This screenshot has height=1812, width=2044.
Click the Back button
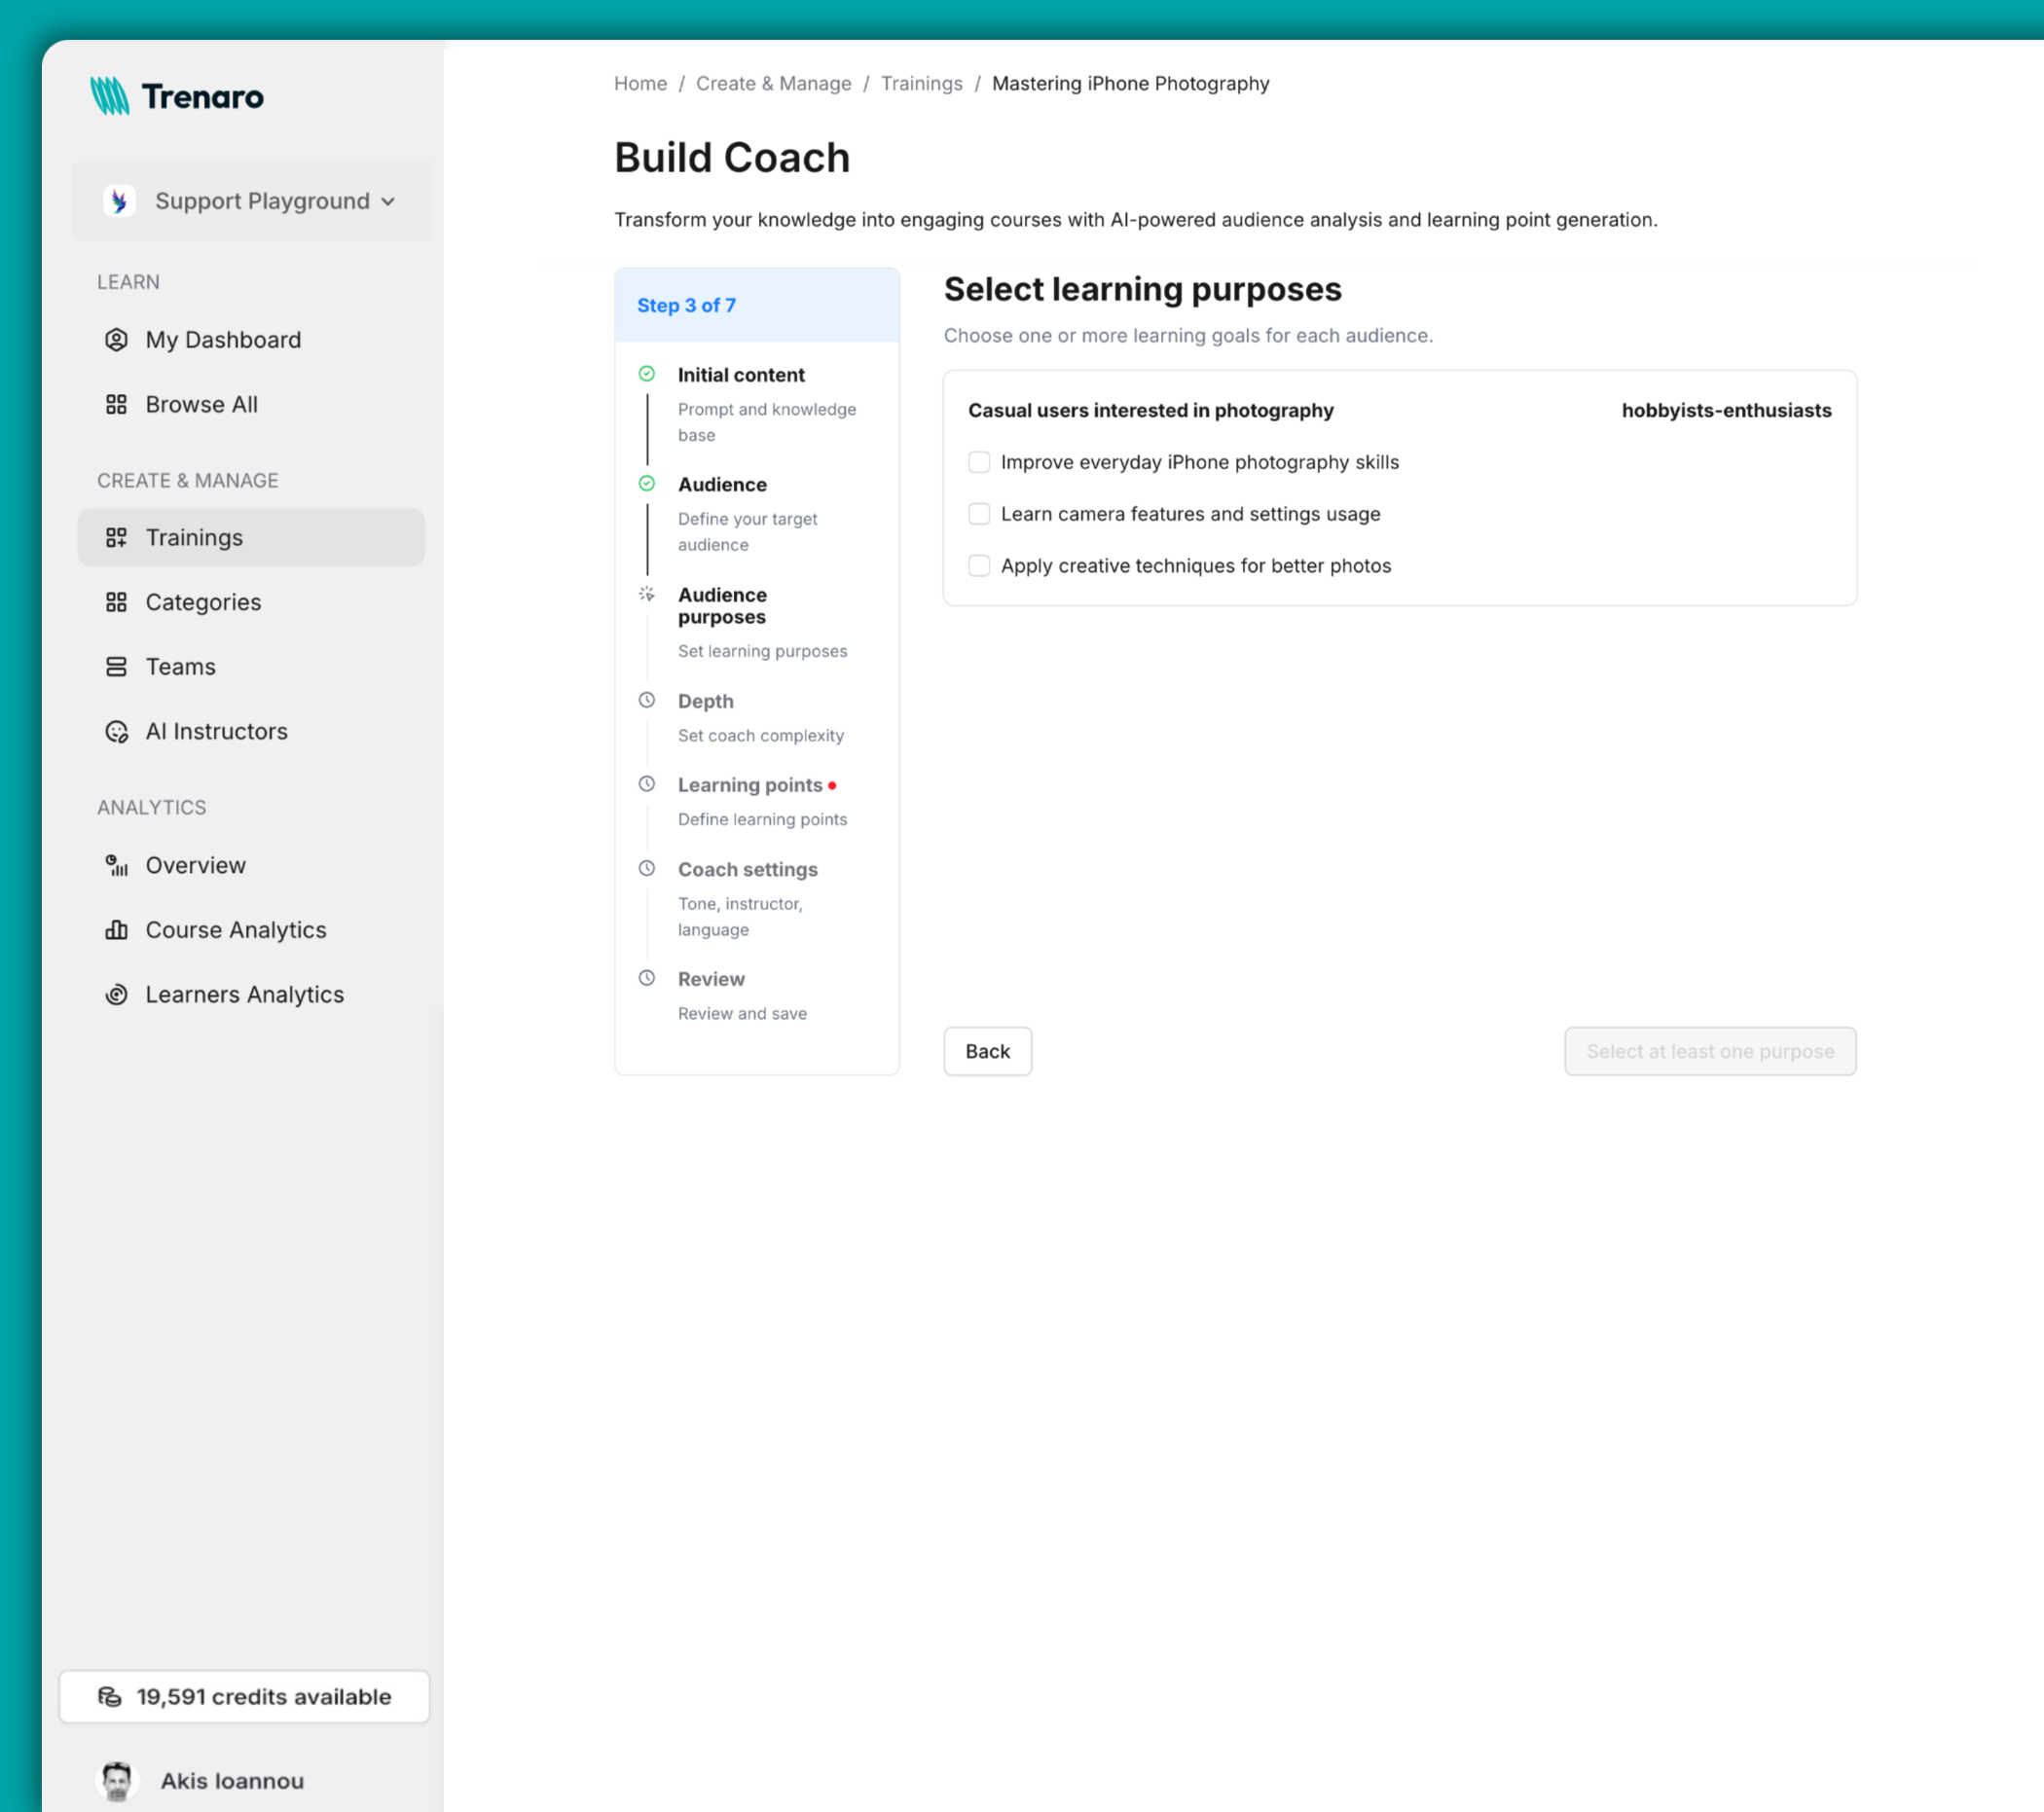click(x=987, y=1051)
